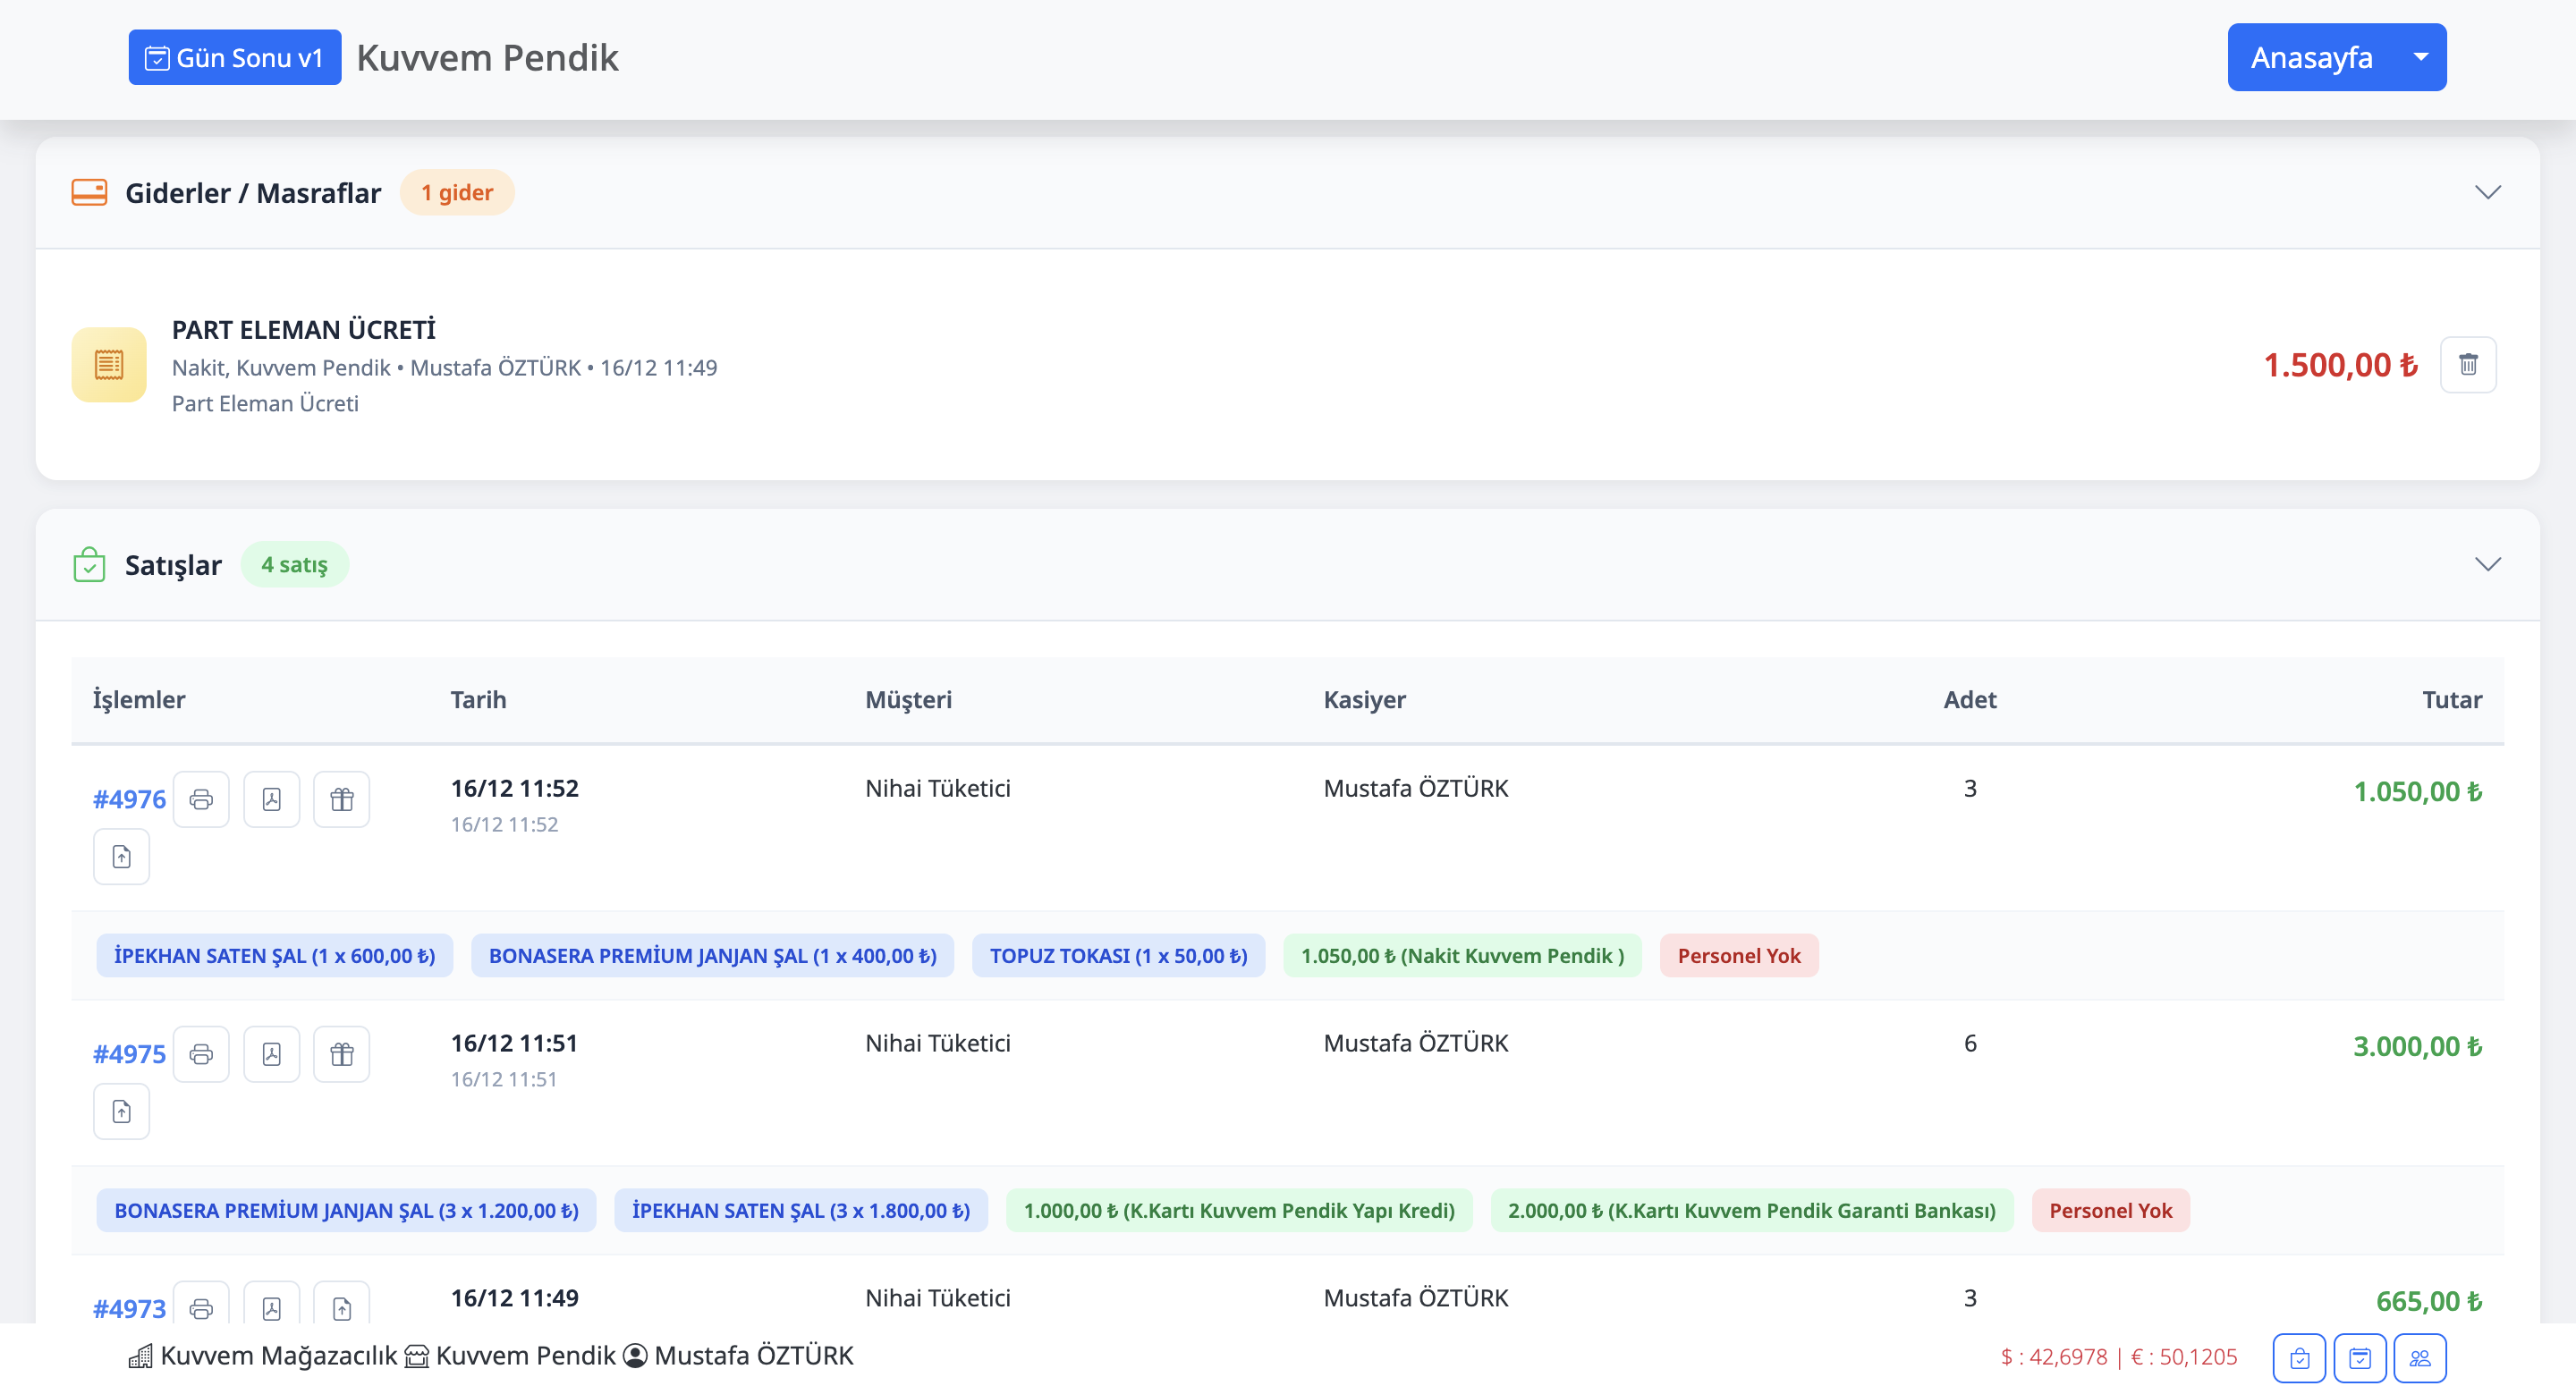
Task: Print receipt for sale #4976
Action: tap(201, 799)
